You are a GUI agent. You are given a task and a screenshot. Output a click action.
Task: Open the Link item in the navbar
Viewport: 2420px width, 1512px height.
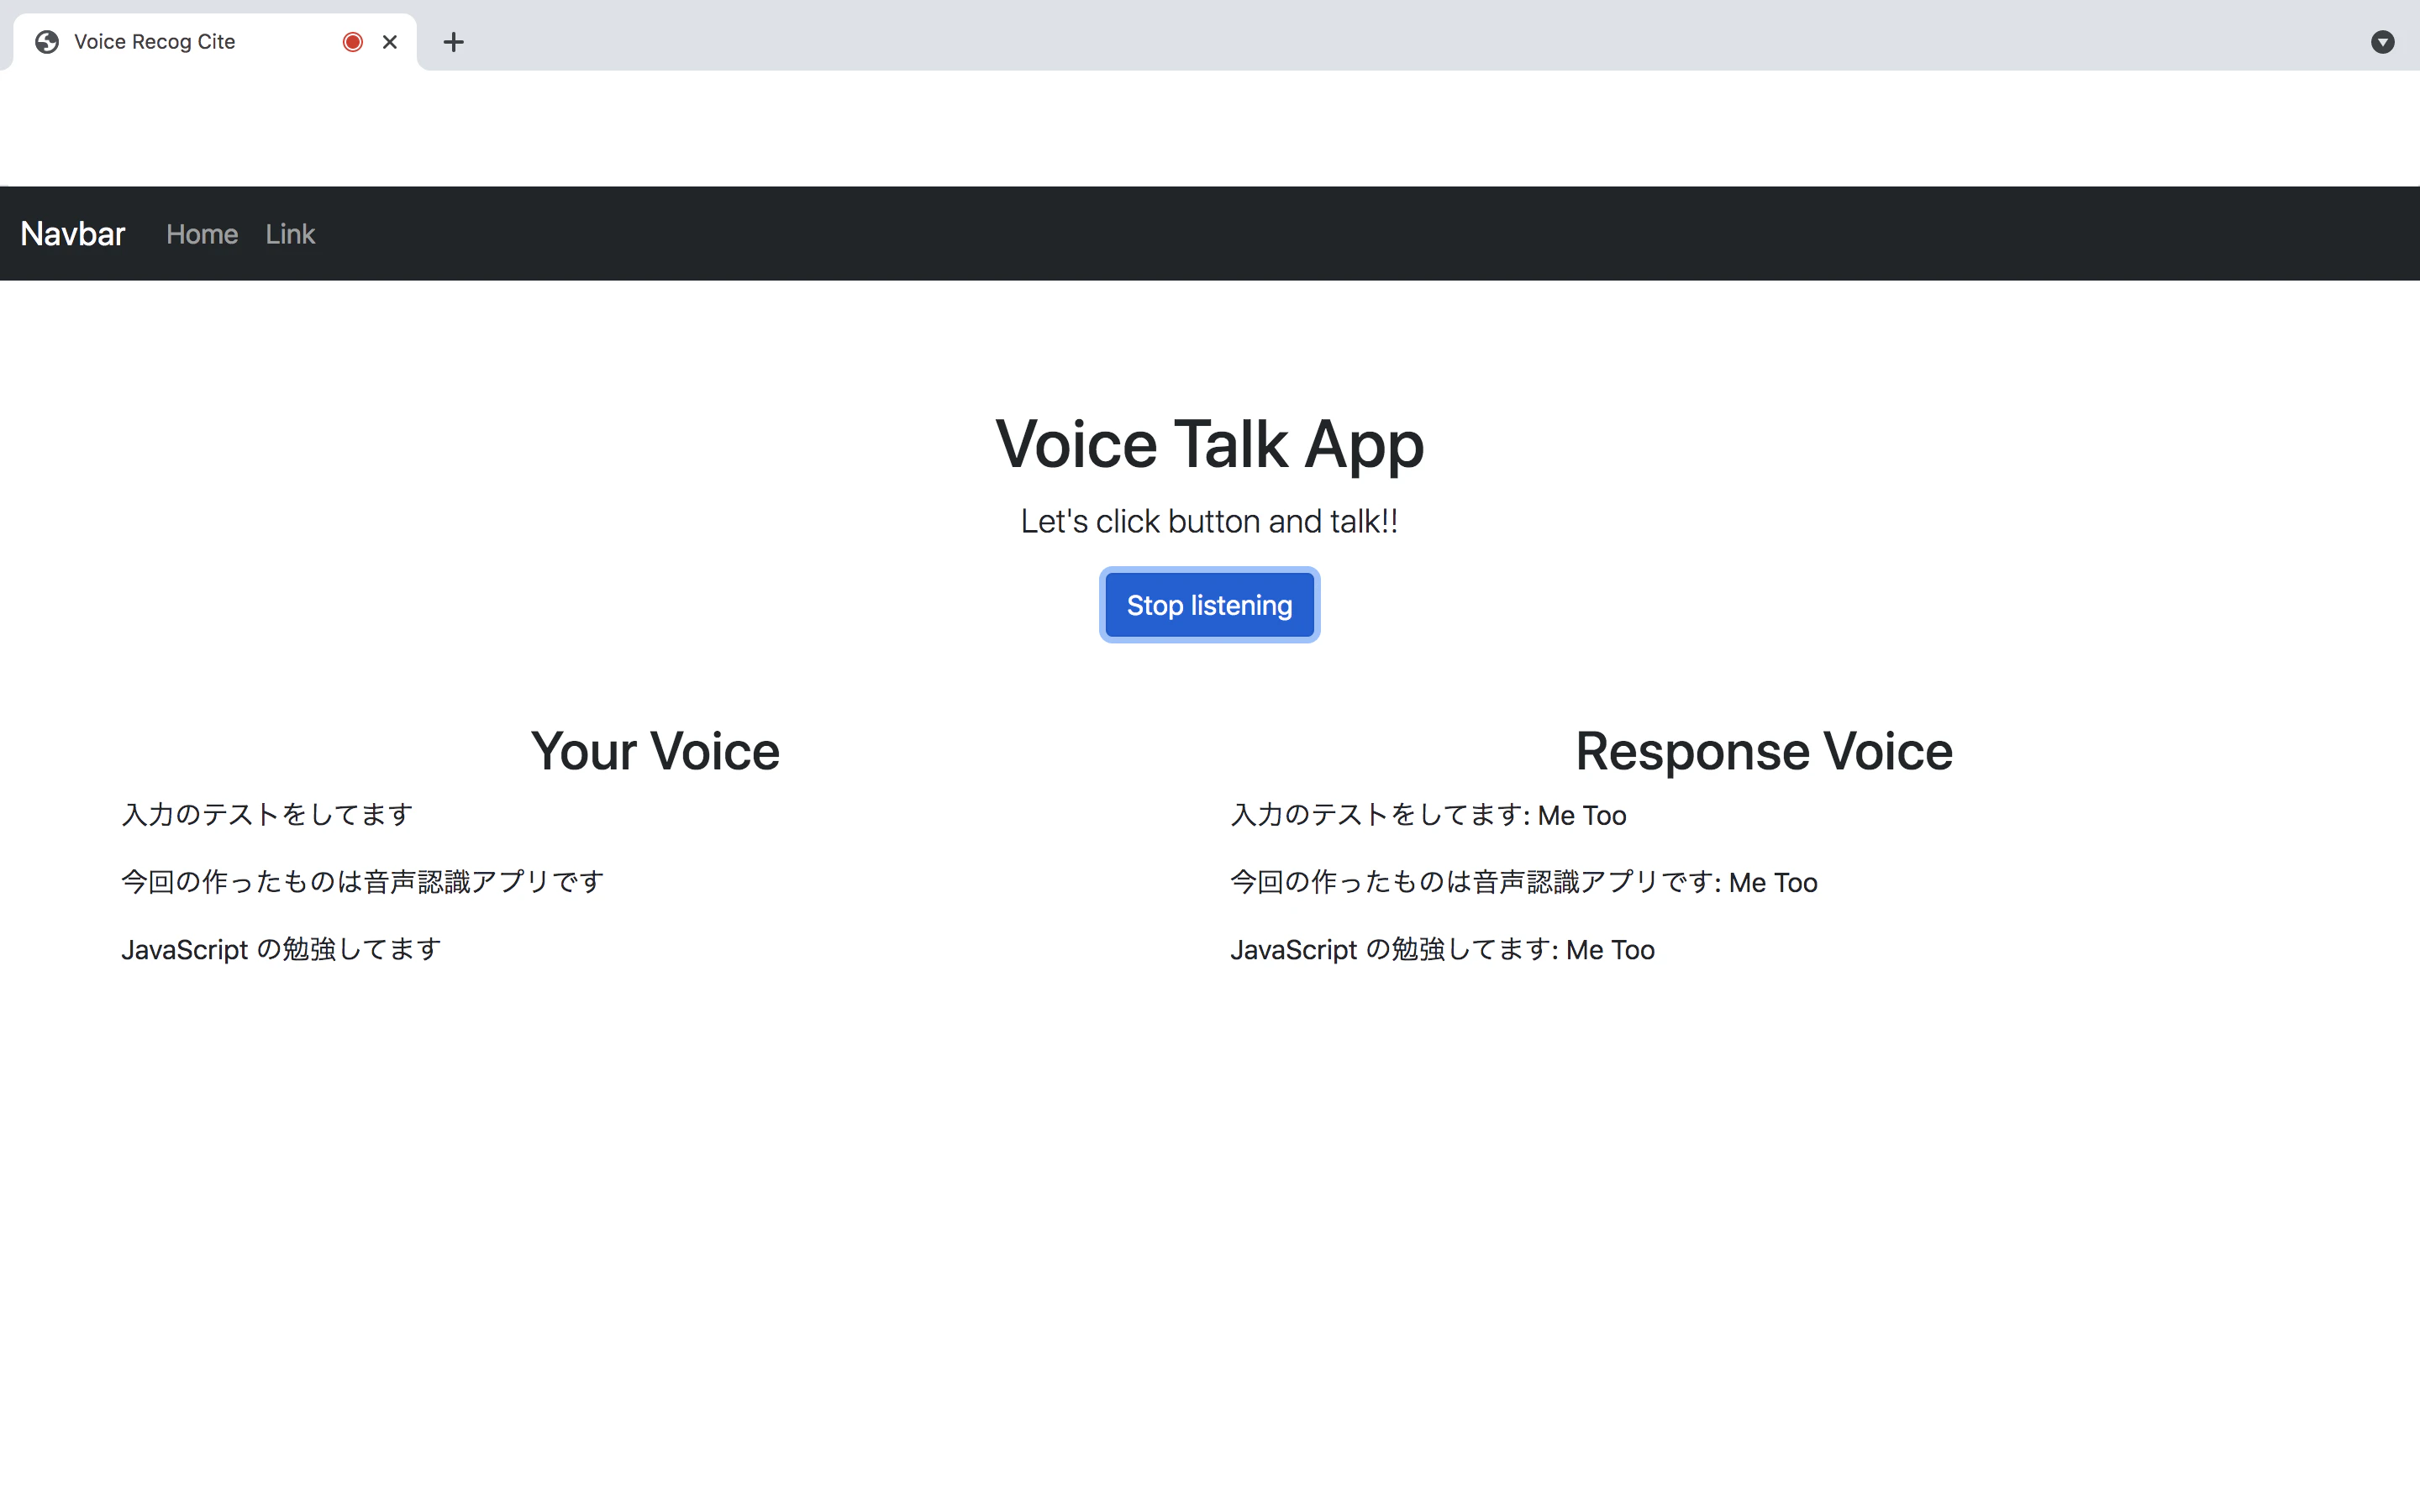[x=290, y=234]
